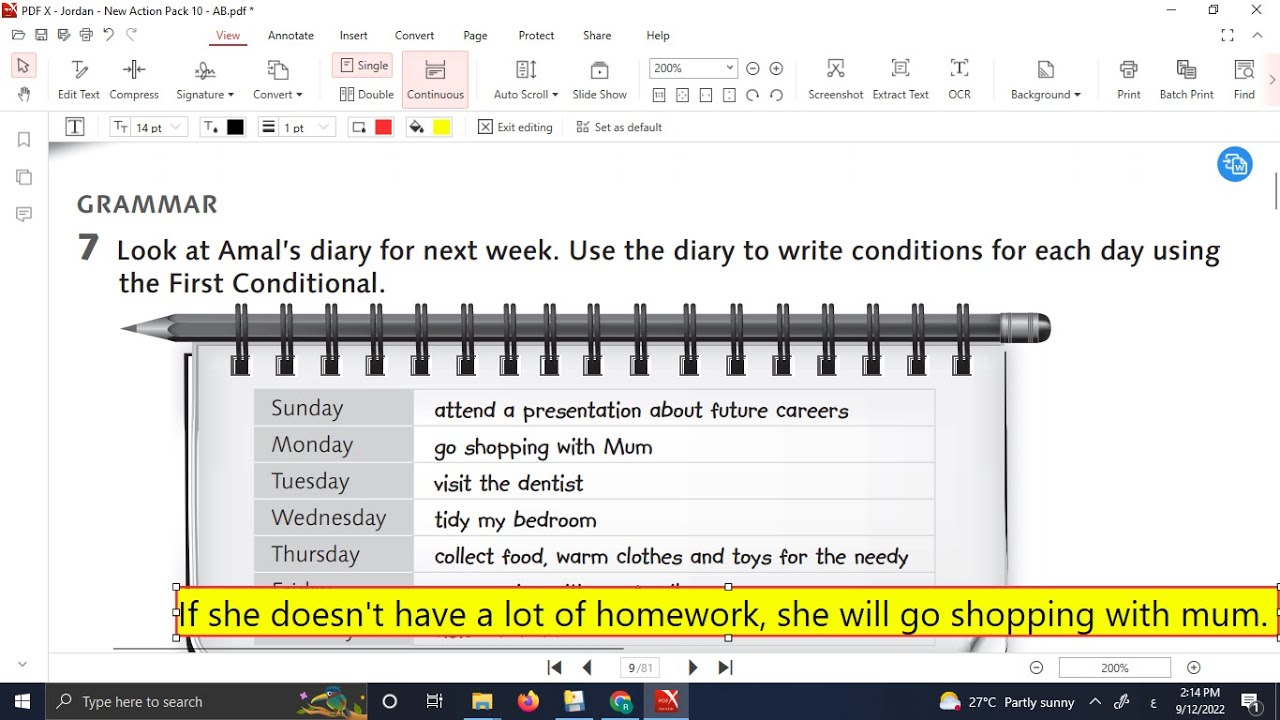Viewport: 1280px width, 720px height.
Task: Open the Share tab
Action: point(597,35)
